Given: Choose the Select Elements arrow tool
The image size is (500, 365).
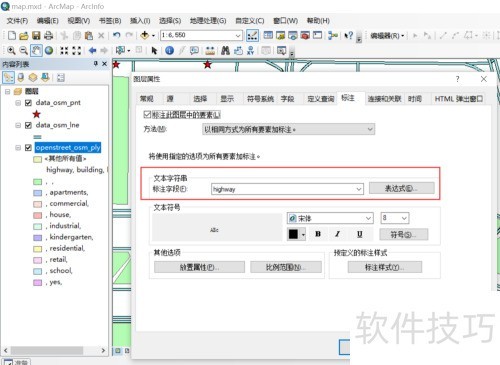Looking at the screenshot, I should tap(154, 51).
